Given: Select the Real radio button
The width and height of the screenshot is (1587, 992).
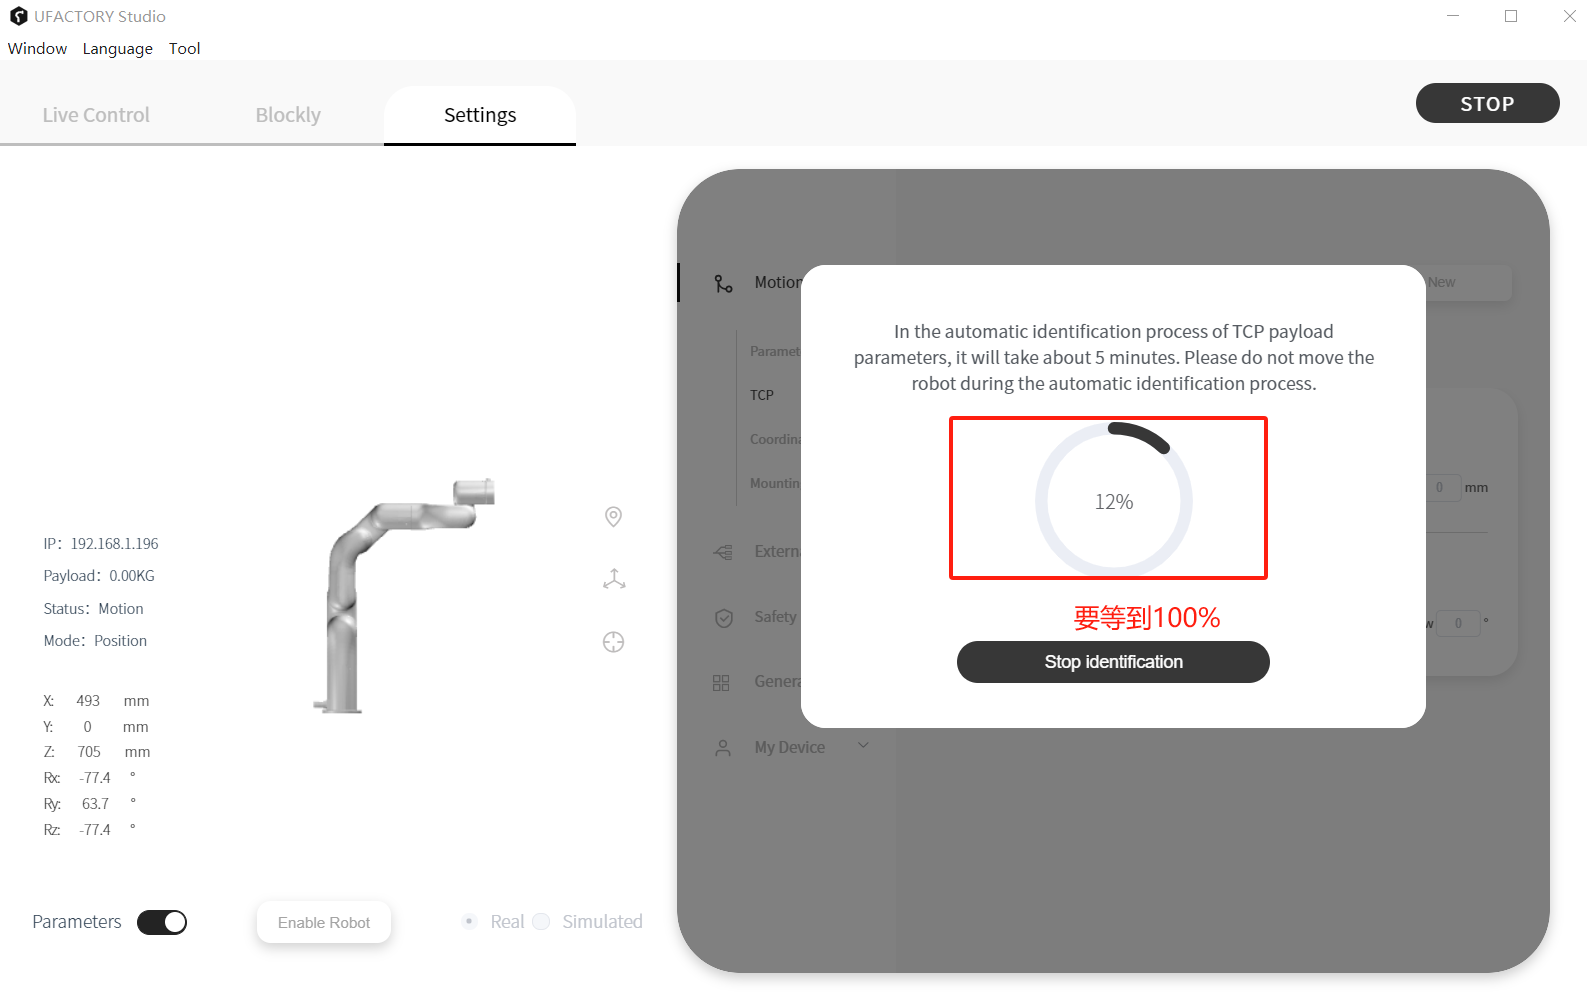Looking at the screenshot, I should pos(469,921).
